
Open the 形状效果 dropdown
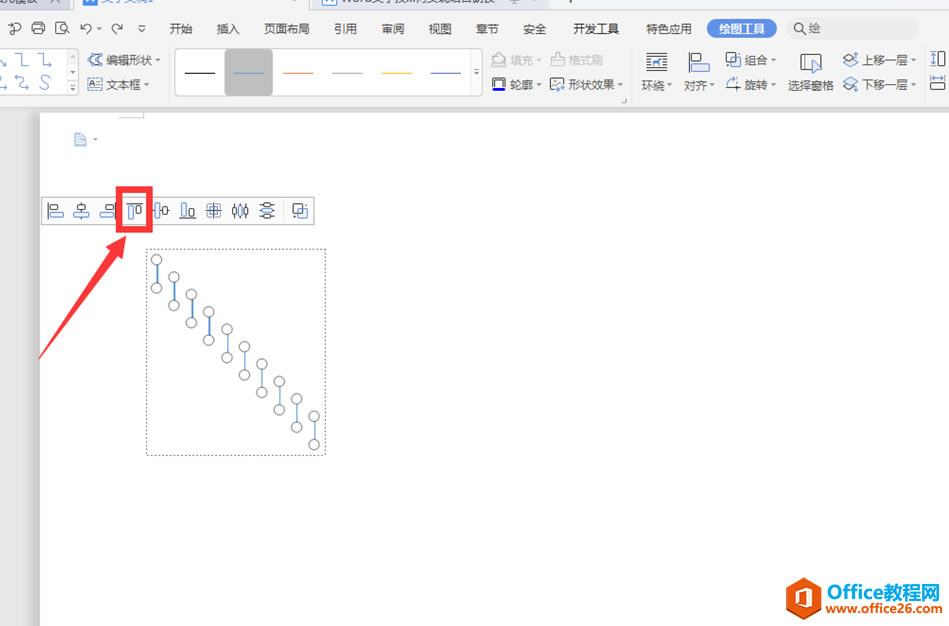click(586, 84)
